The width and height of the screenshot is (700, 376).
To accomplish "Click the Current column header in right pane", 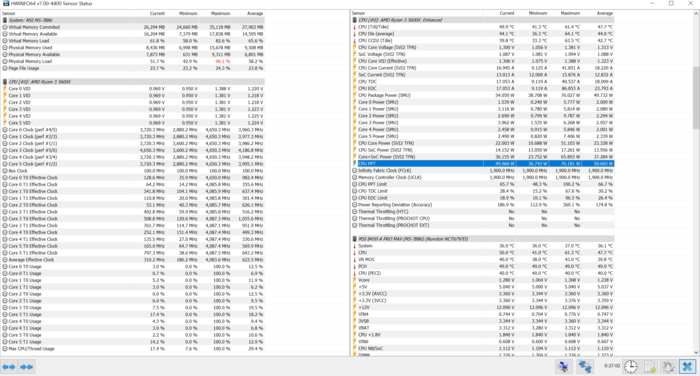I will click(500, 13).
